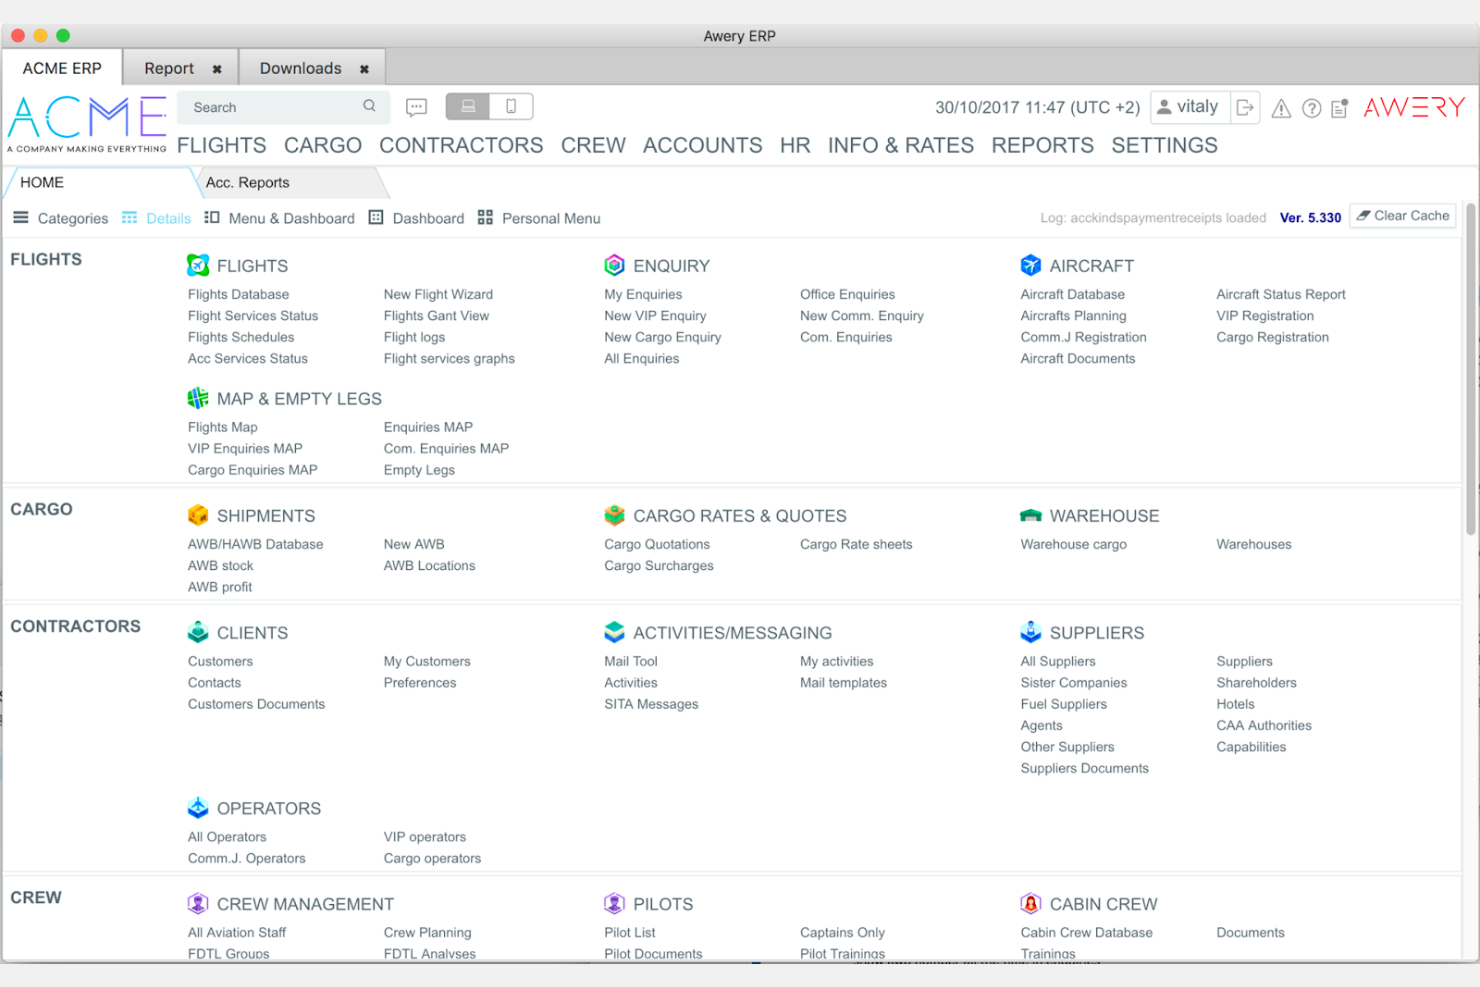
Task: Select the Pilots section icon
Action: pos(614,903)
